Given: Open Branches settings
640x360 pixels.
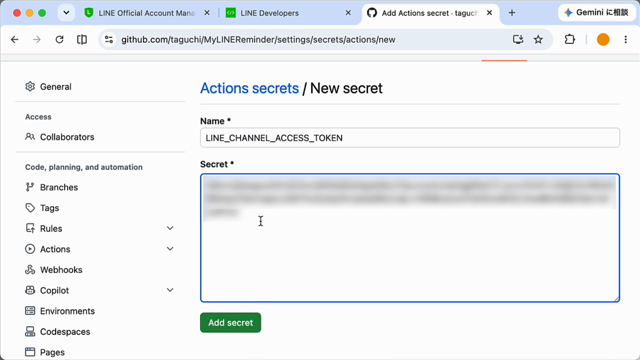Looking at the screenshot, I should coord(59,187).
